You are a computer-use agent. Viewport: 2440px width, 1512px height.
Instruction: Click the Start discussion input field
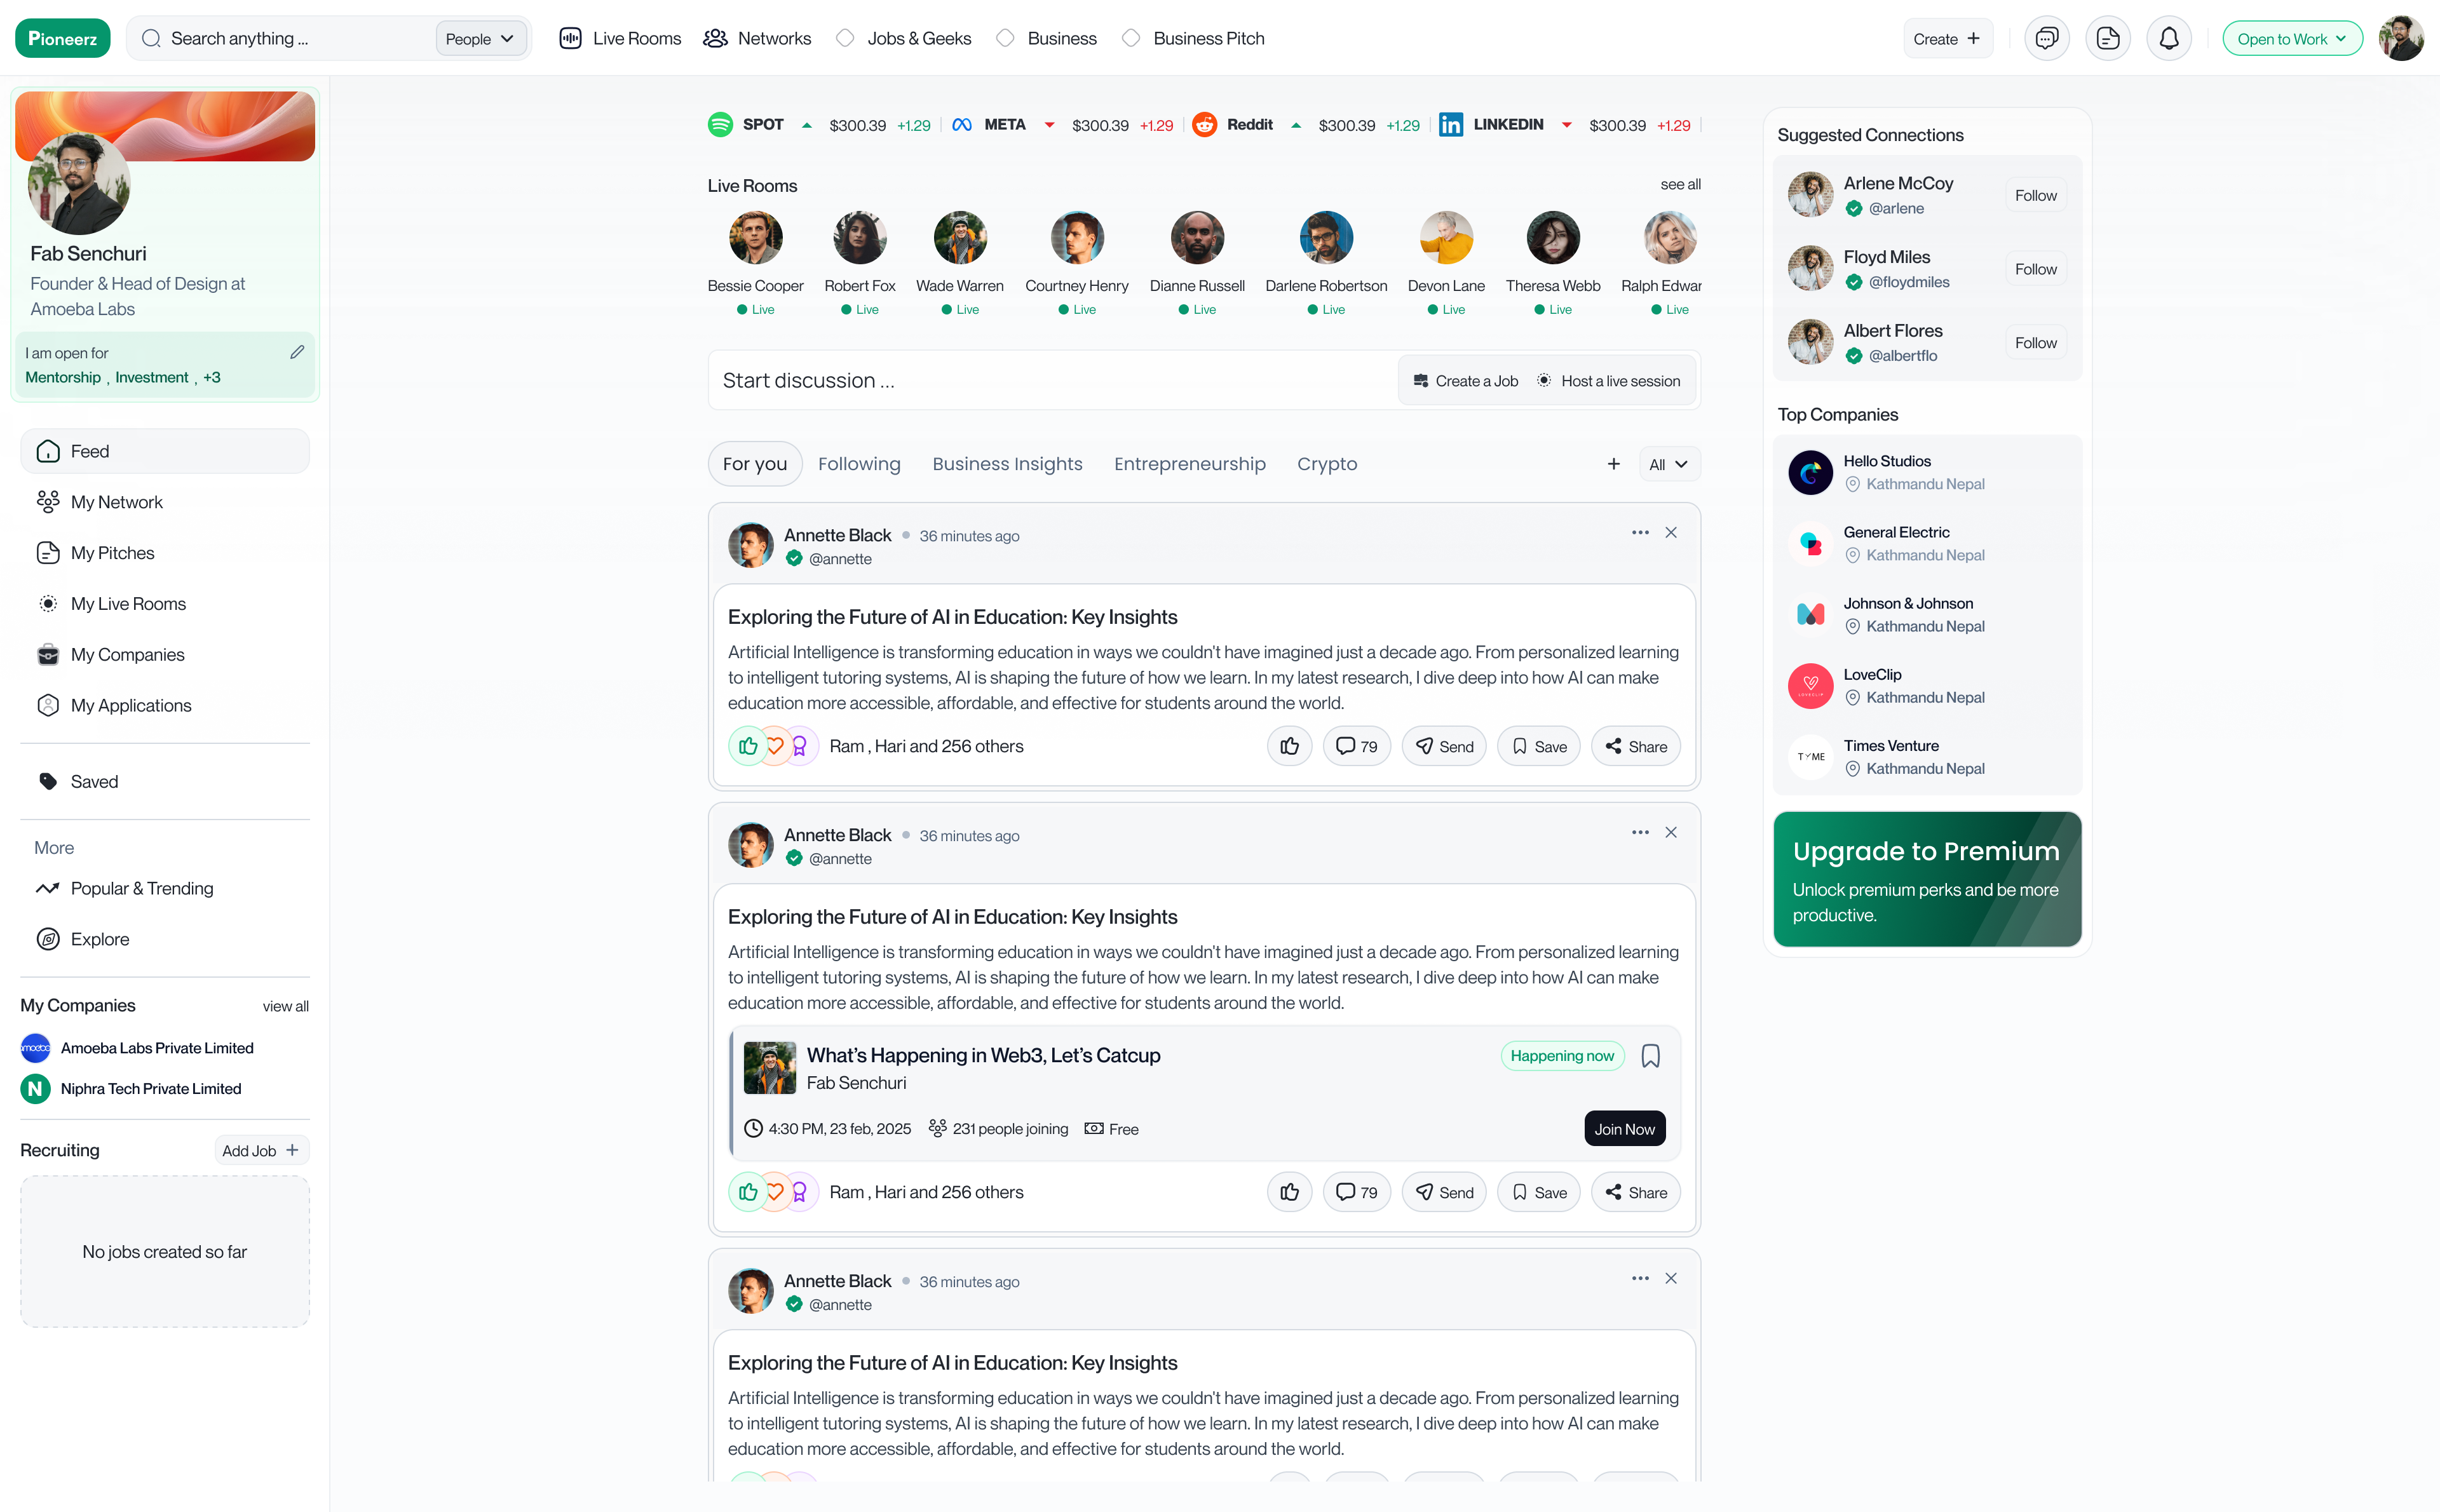(x=1053, y=381)
